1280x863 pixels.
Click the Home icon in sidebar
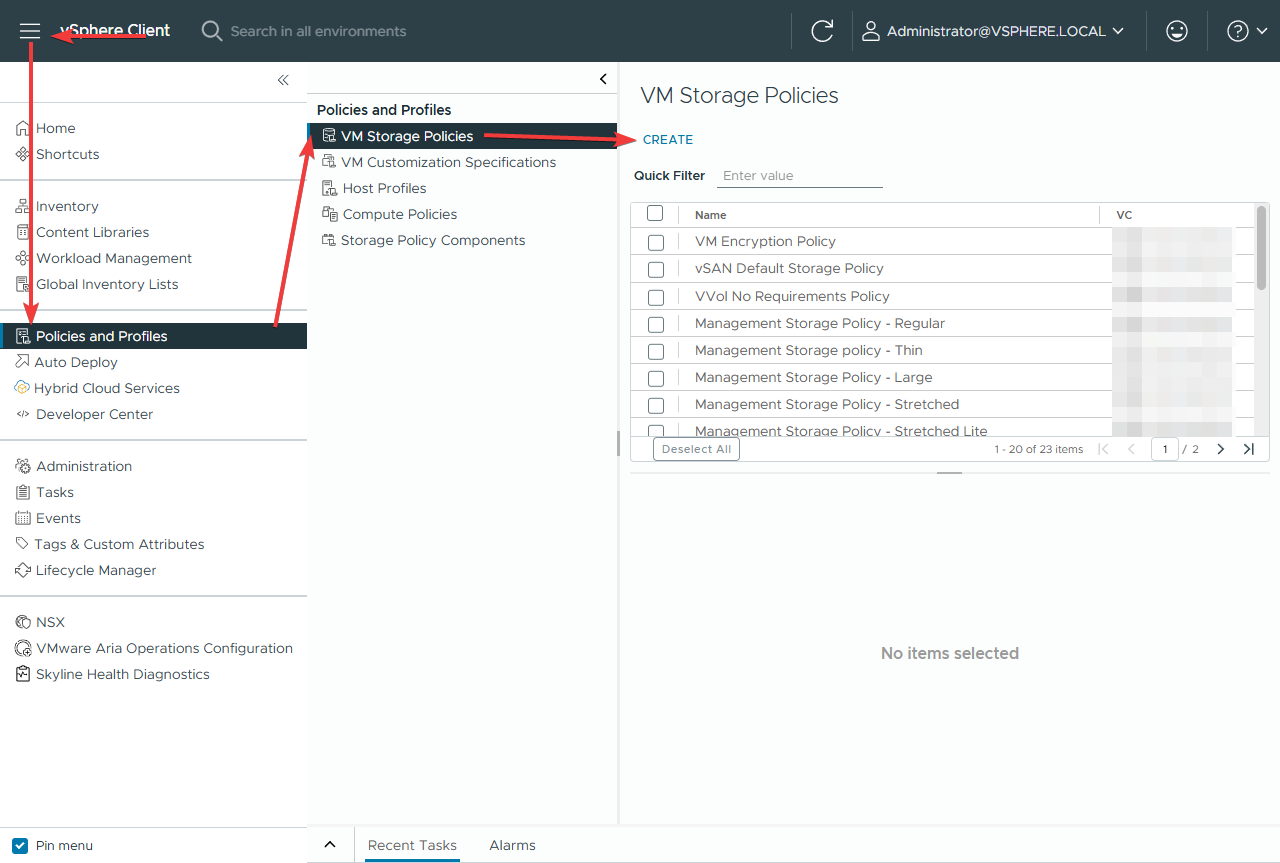(x=23, y=128)
